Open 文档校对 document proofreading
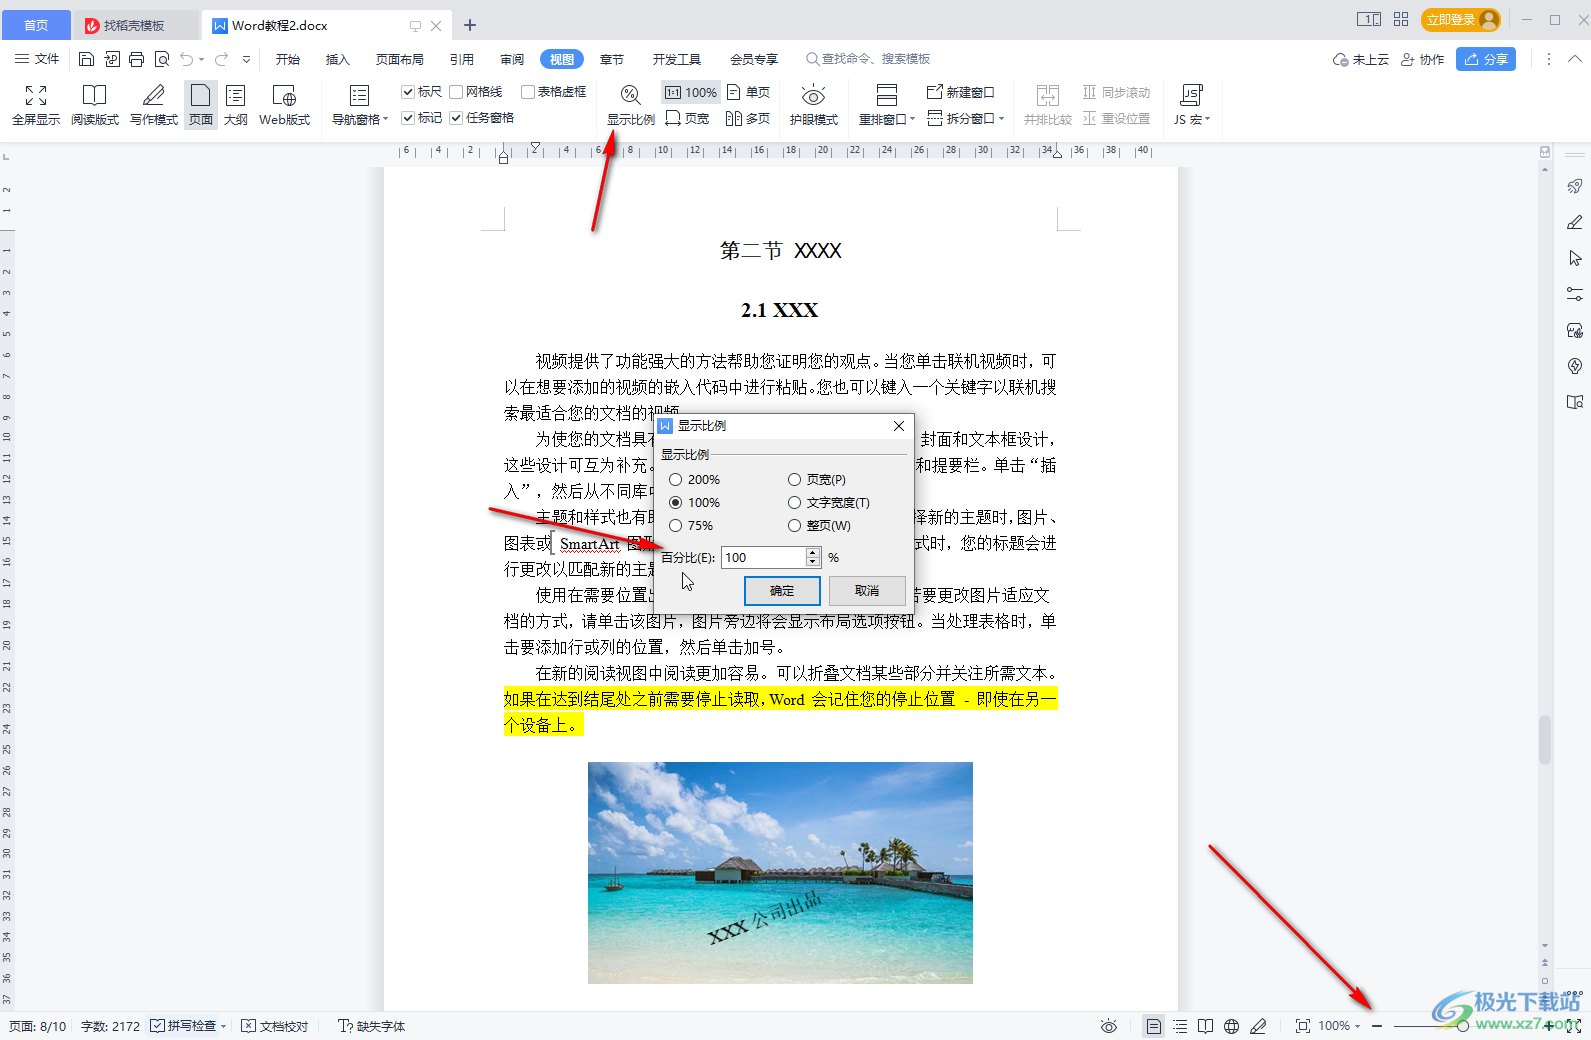 click(275, 1026)
